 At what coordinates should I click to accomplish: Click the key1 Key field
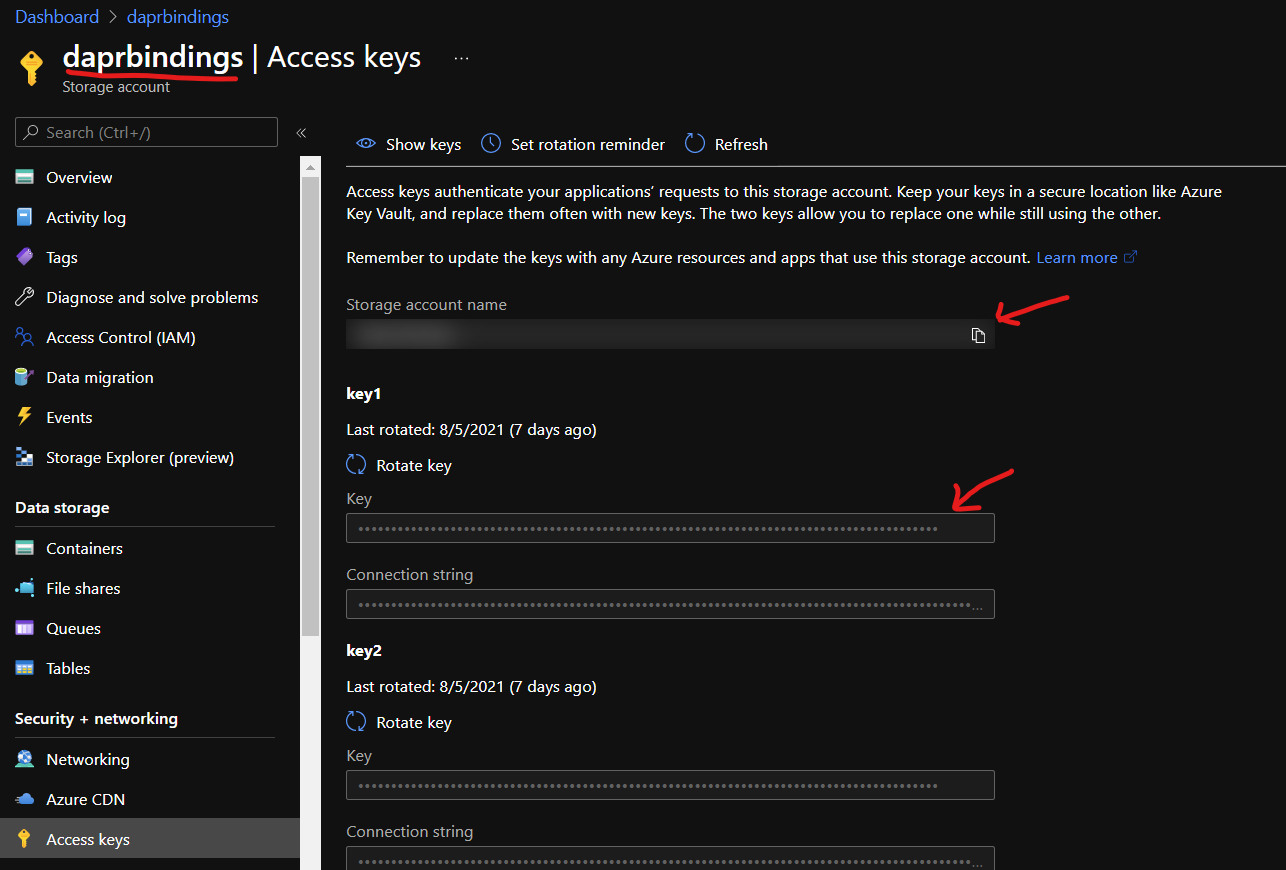click(670, 528)
